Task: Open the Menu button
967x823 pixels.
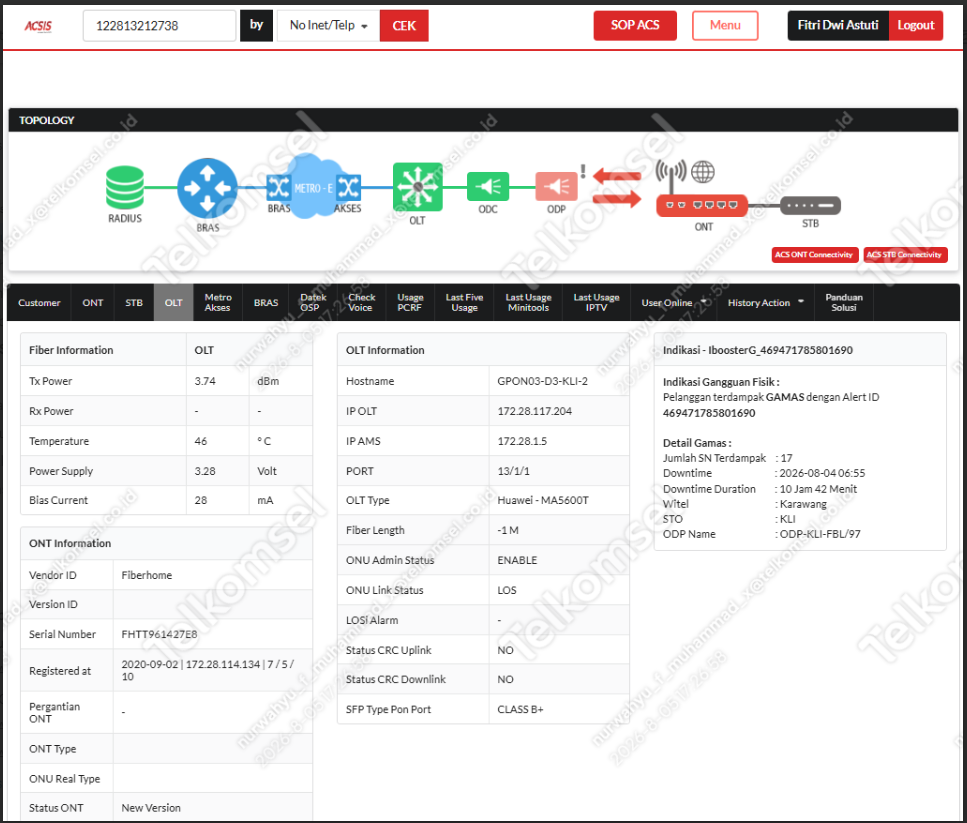Action: click(725, 25)
